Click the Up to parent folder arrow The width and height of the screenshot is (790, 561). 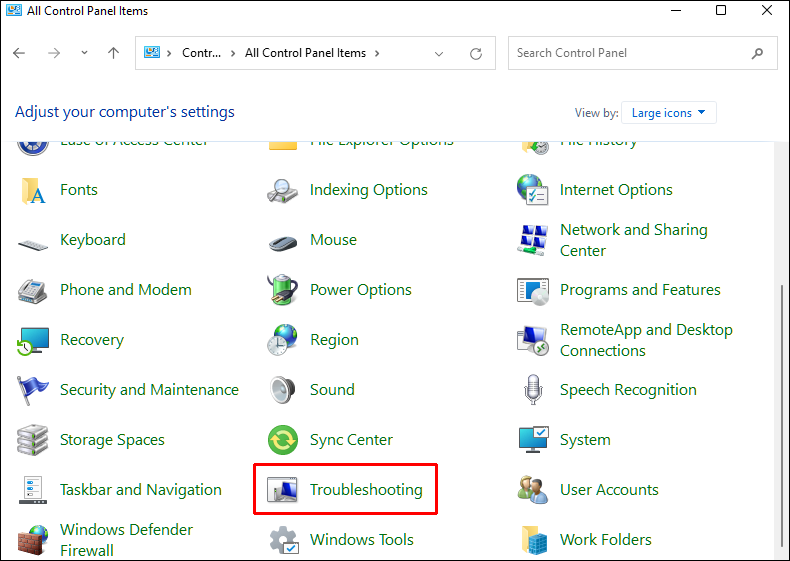coord(113,53)
